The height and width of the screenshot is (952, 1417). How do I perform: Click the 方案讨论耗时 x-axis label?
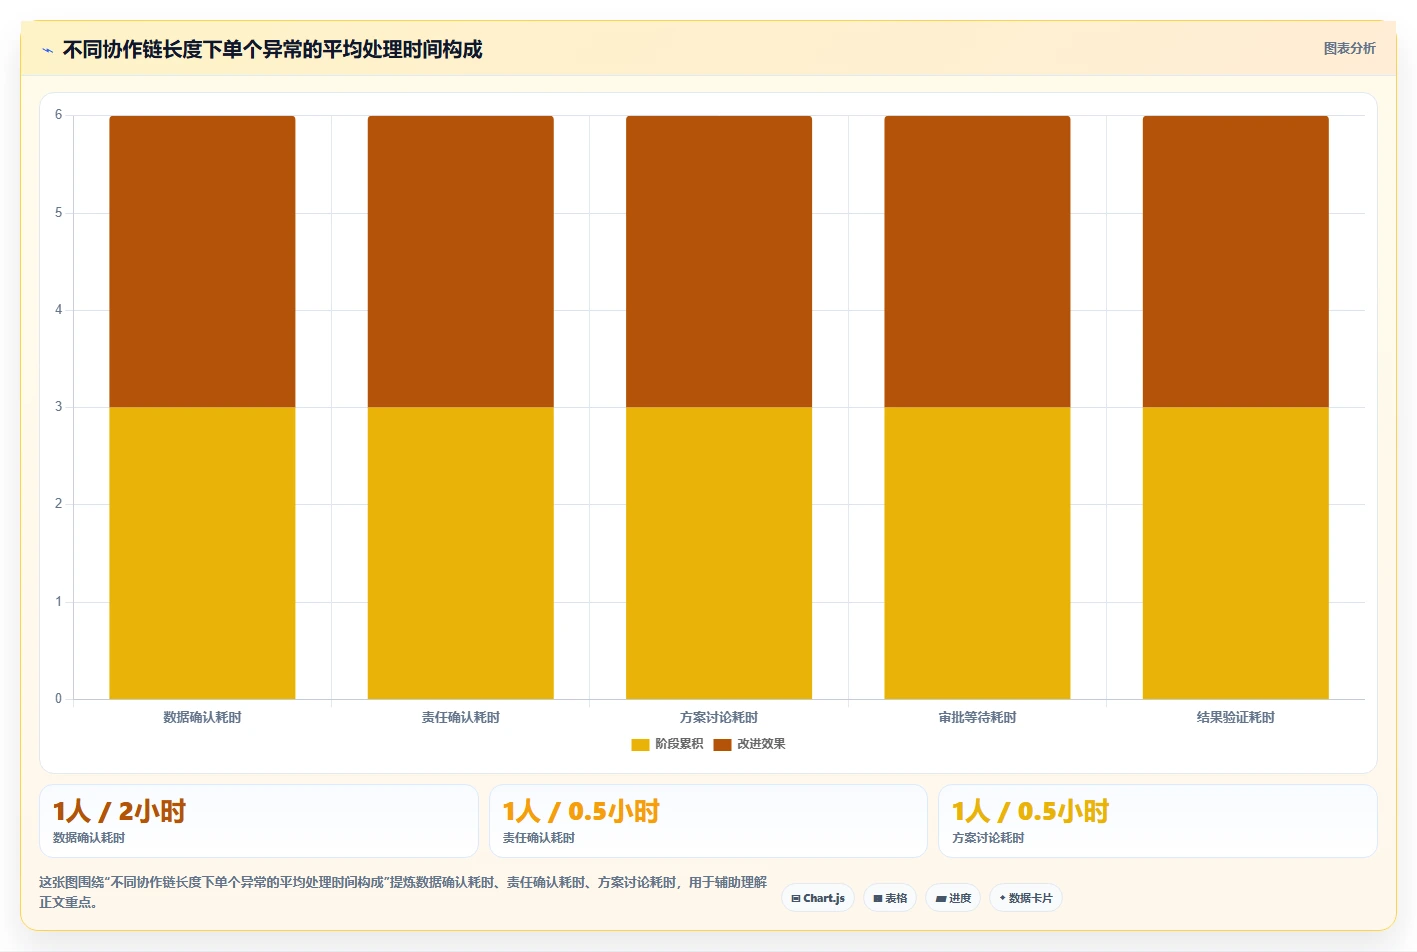pyautogui.click(x=719, y=717)
